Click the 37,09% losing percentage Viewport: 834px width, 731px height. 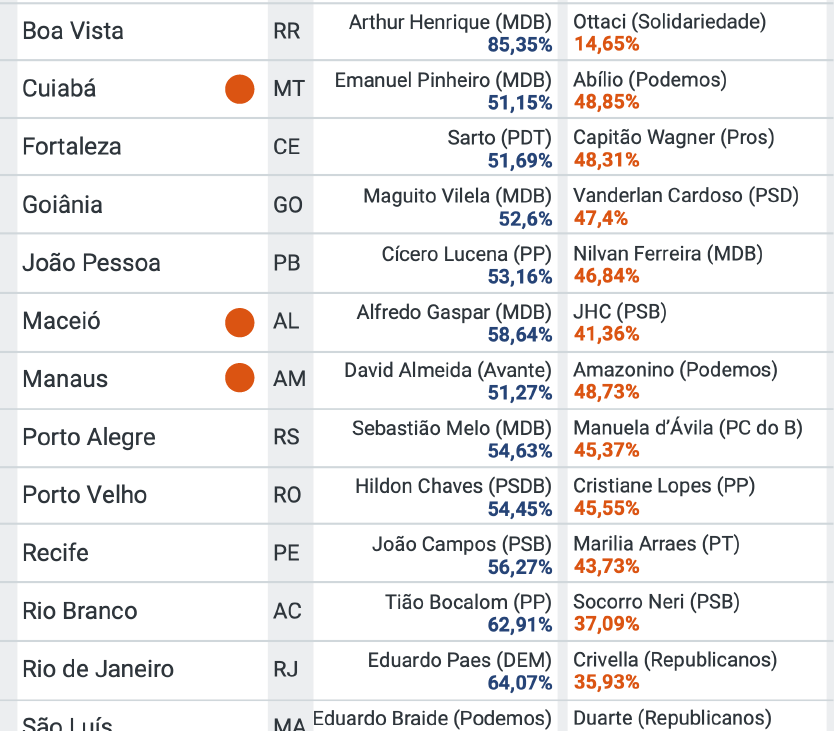click(x=606, y=624)
